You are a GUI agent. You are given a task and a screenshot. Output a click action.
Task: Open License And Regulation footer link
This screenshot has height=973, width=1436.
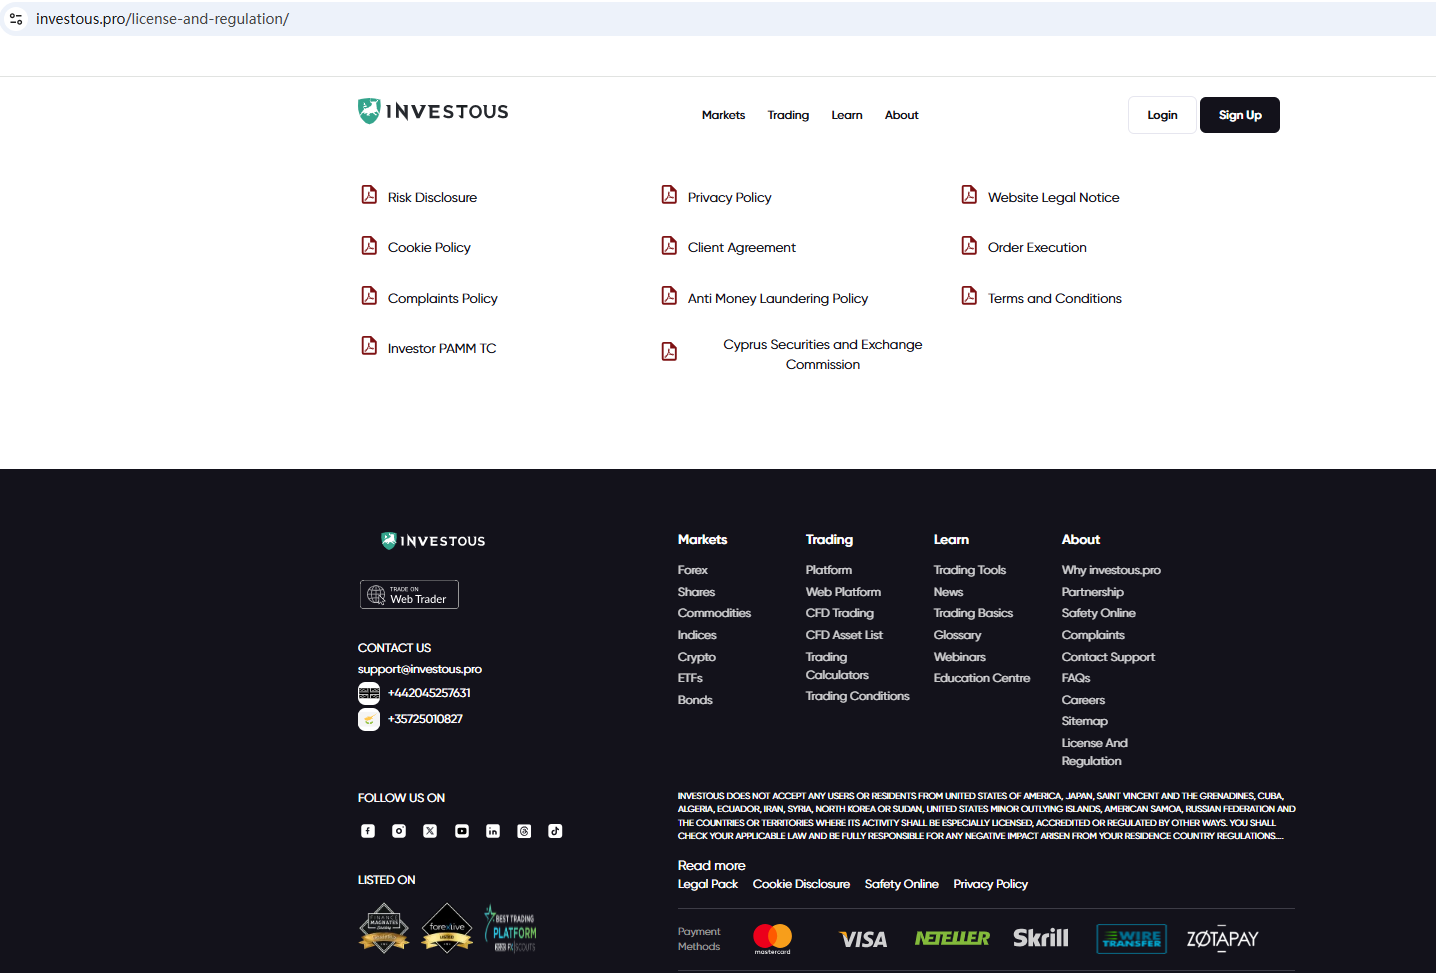pos(1095,752)
